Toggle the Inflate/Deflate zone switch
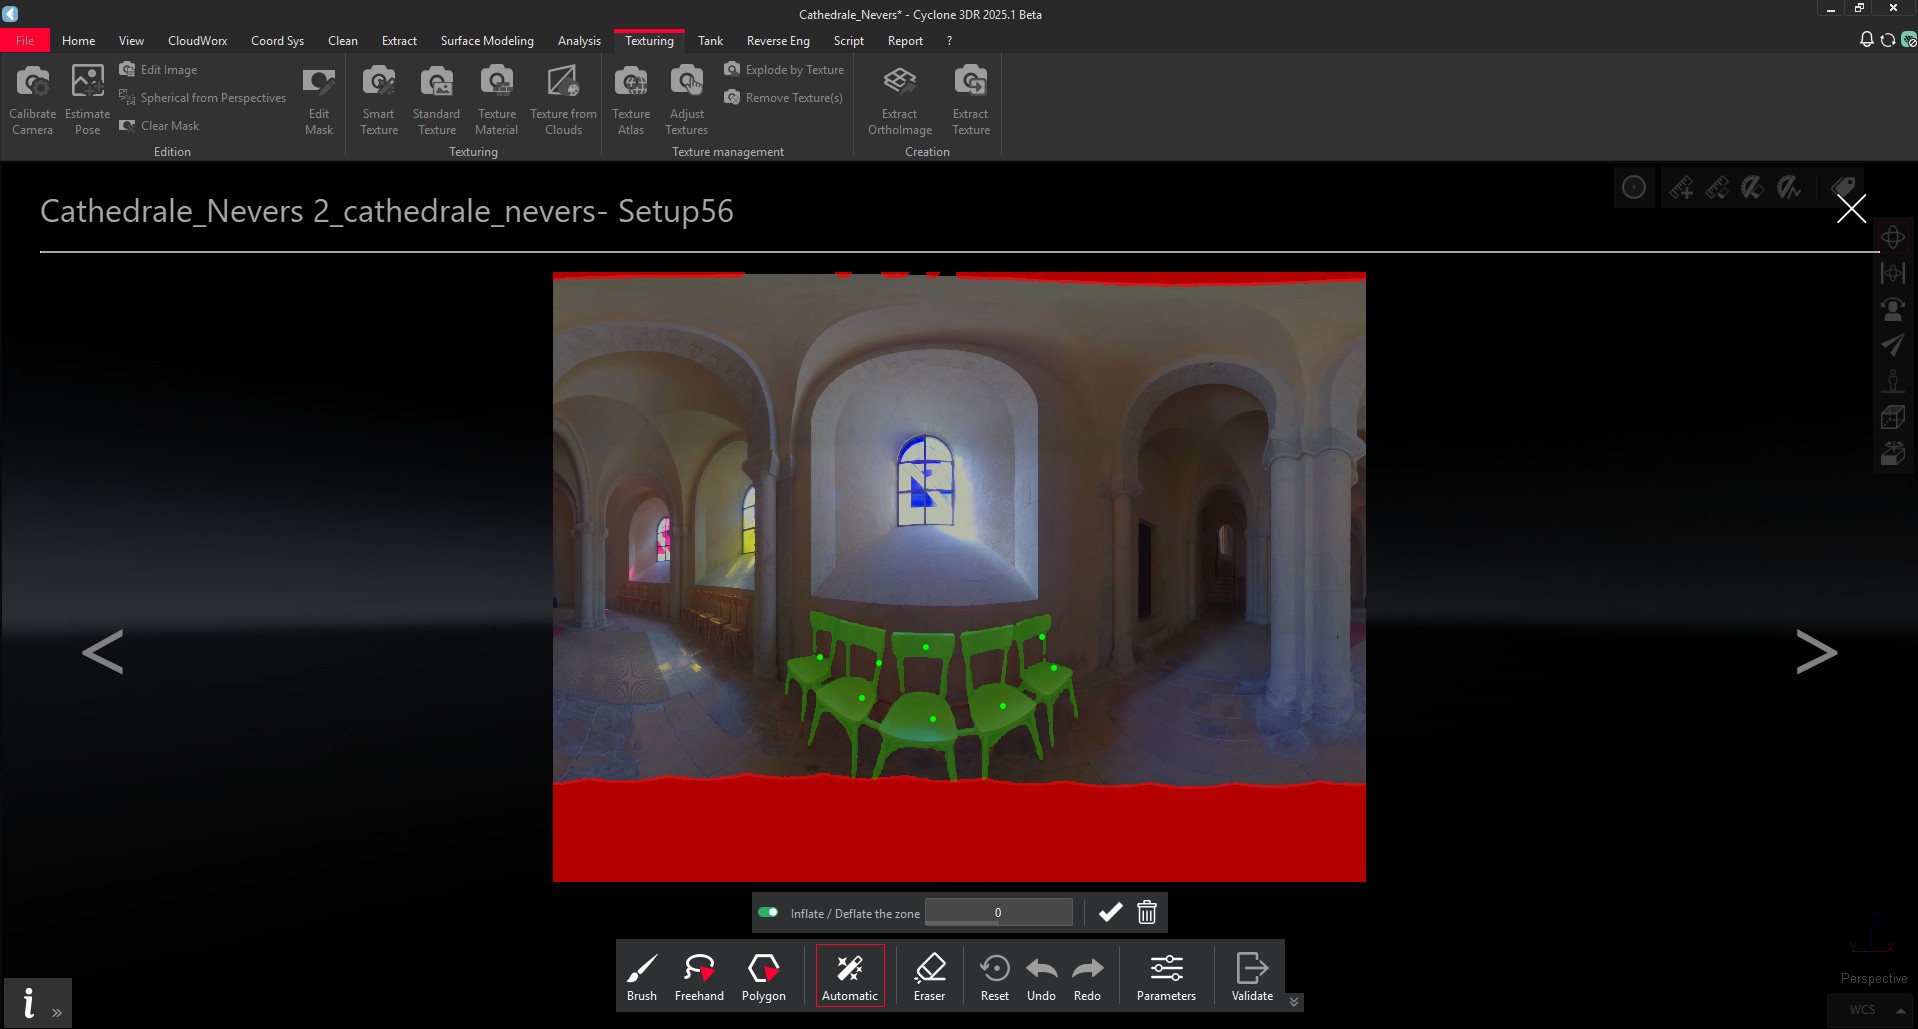 point(769,912)
